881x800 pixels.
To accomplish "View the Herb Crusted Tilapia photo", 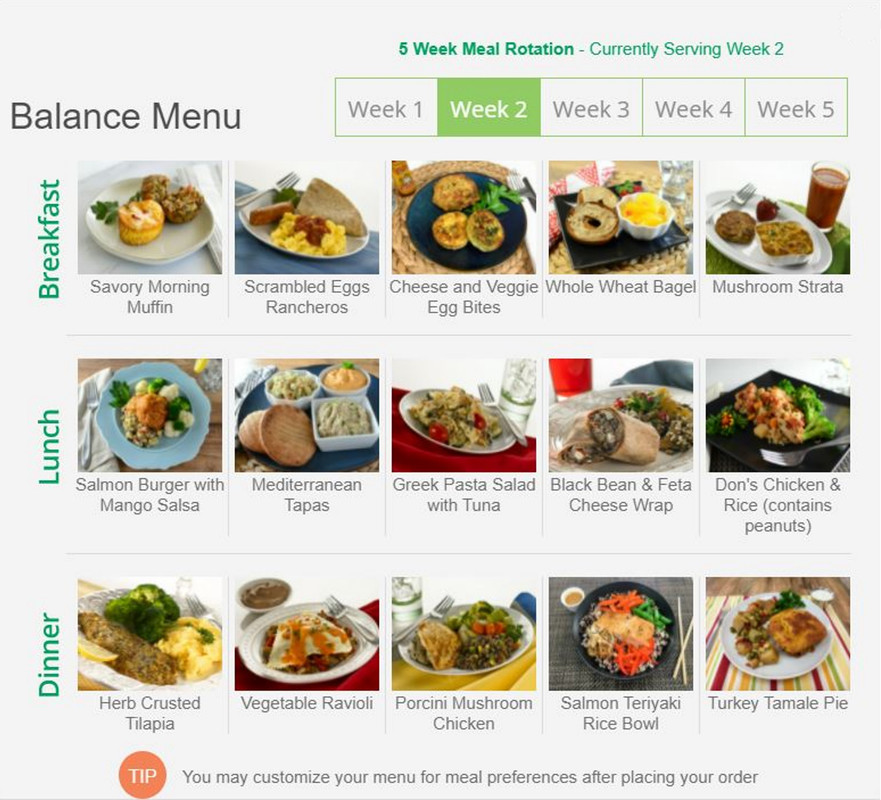I will point(149,634).
